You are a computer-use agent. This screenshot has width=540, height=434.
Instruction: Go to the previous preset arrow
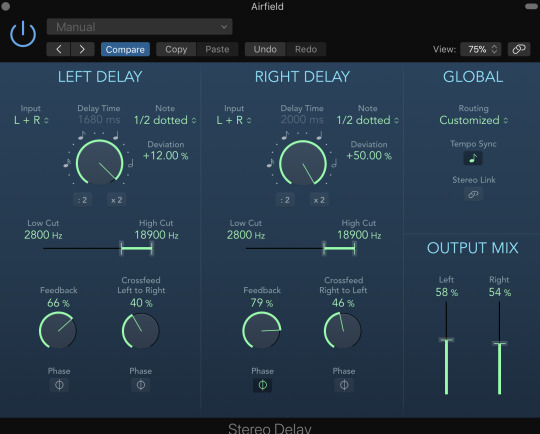coord(59,49)
